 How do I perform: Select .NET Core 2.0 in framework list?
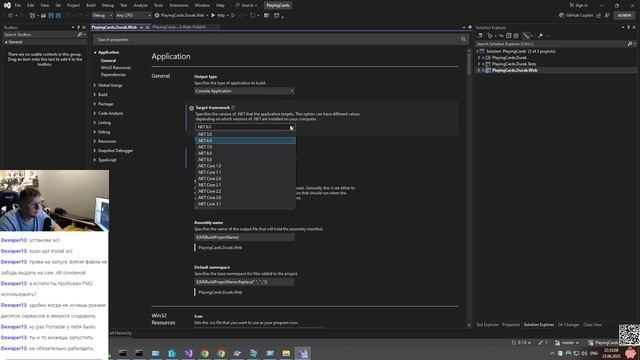click(x=245, y=179)
